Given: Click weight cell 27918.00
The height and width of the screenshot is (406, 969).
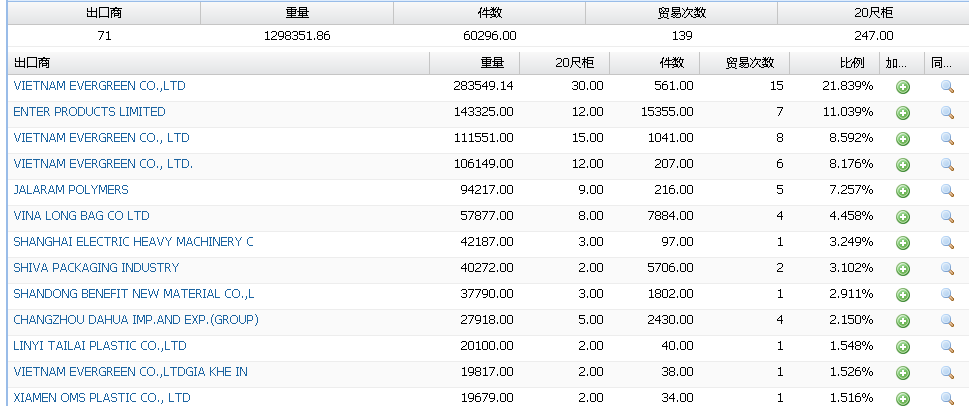Looking at the screenshot, I should click(487, 319).
